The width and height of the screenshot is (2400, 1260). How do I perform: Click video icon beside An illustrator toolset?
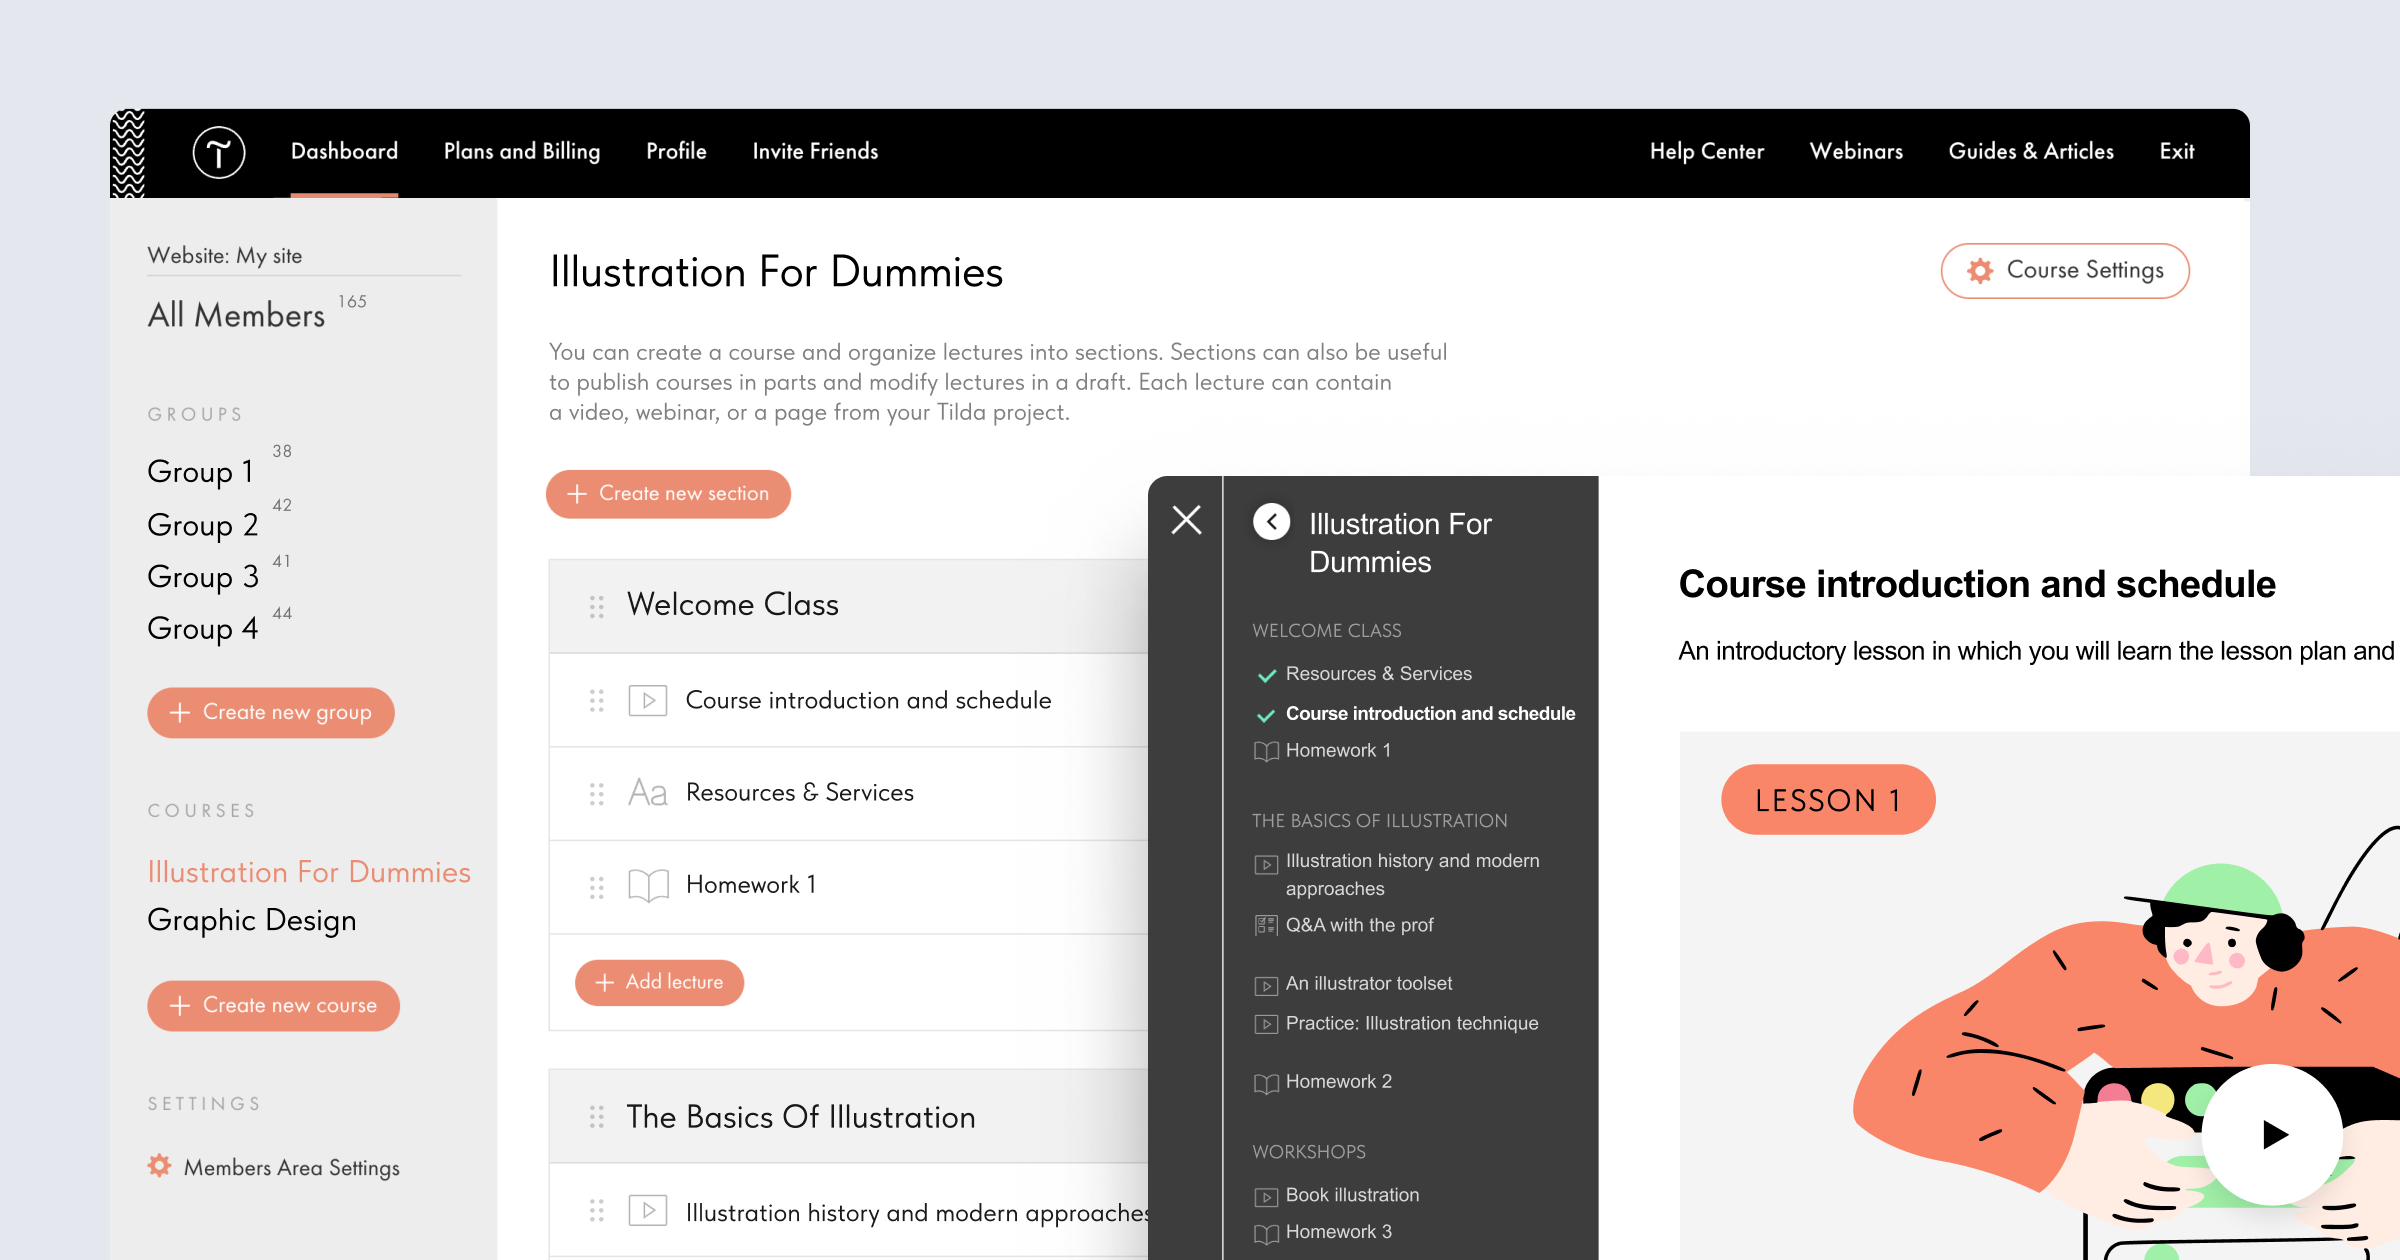point(1266,986)
